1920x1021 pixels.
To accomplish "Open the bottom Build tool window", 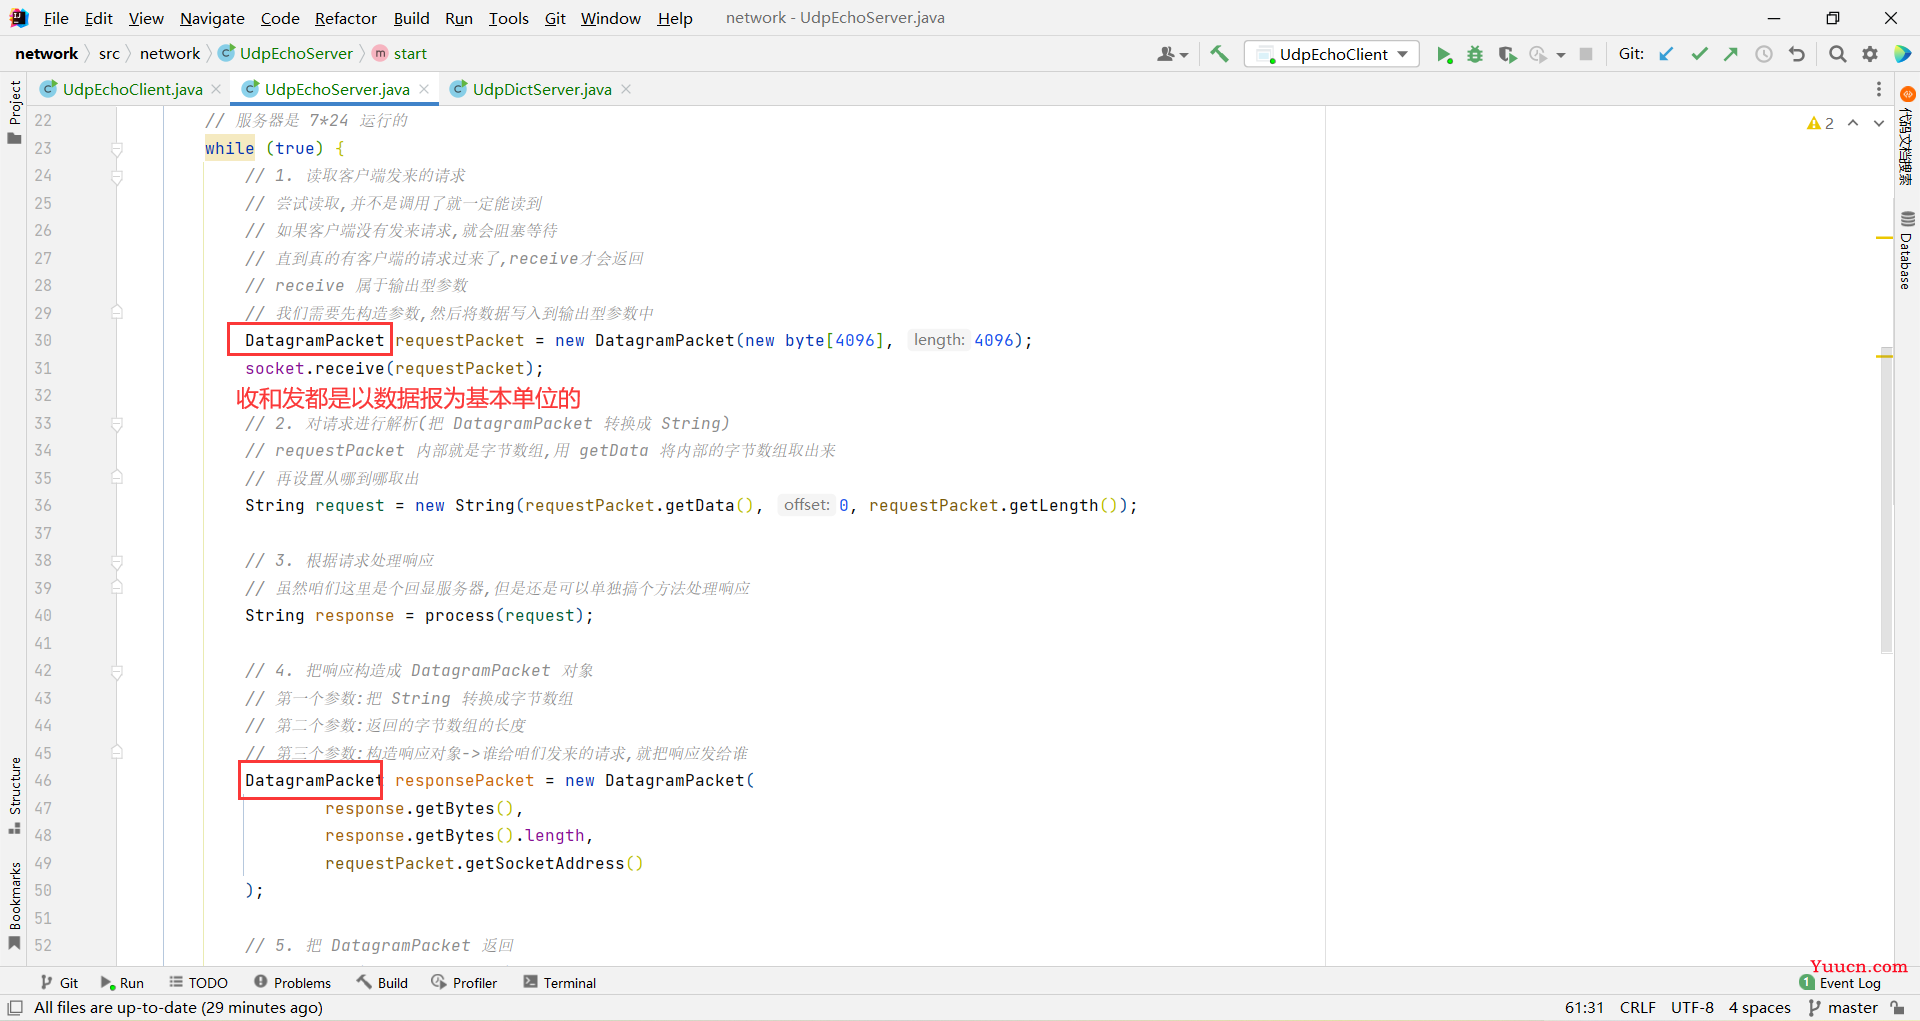I will [382, 983].
